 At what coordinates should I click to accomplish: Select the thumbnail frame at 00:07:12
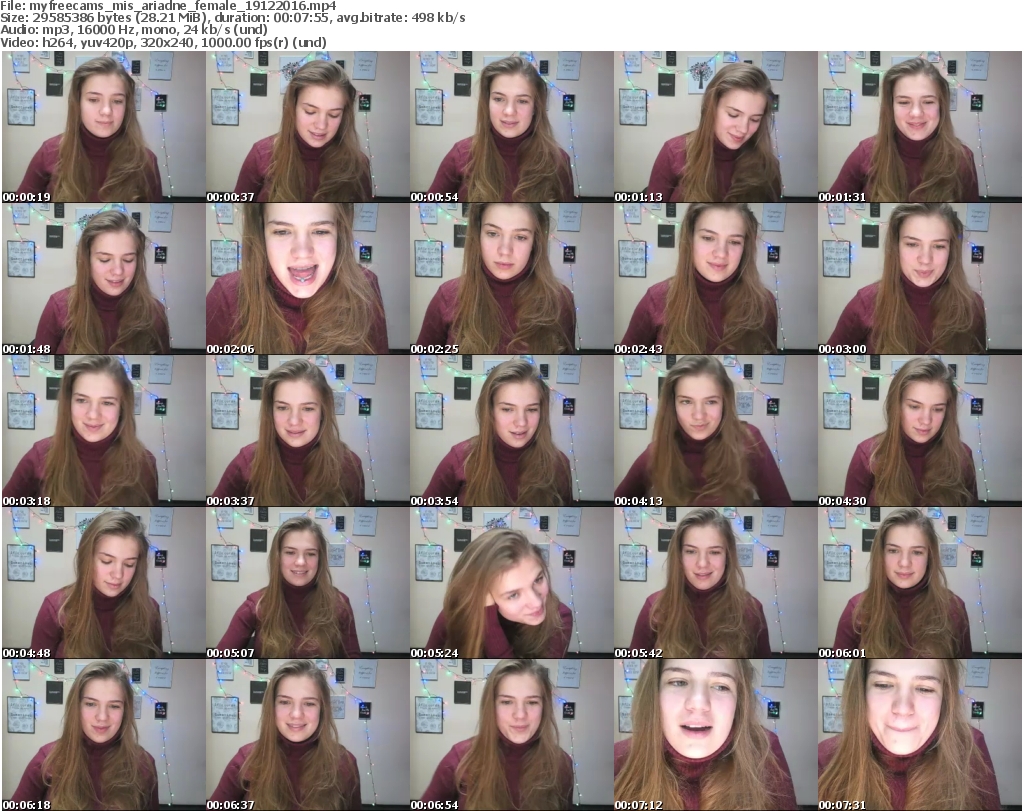[x=715, y=735]
